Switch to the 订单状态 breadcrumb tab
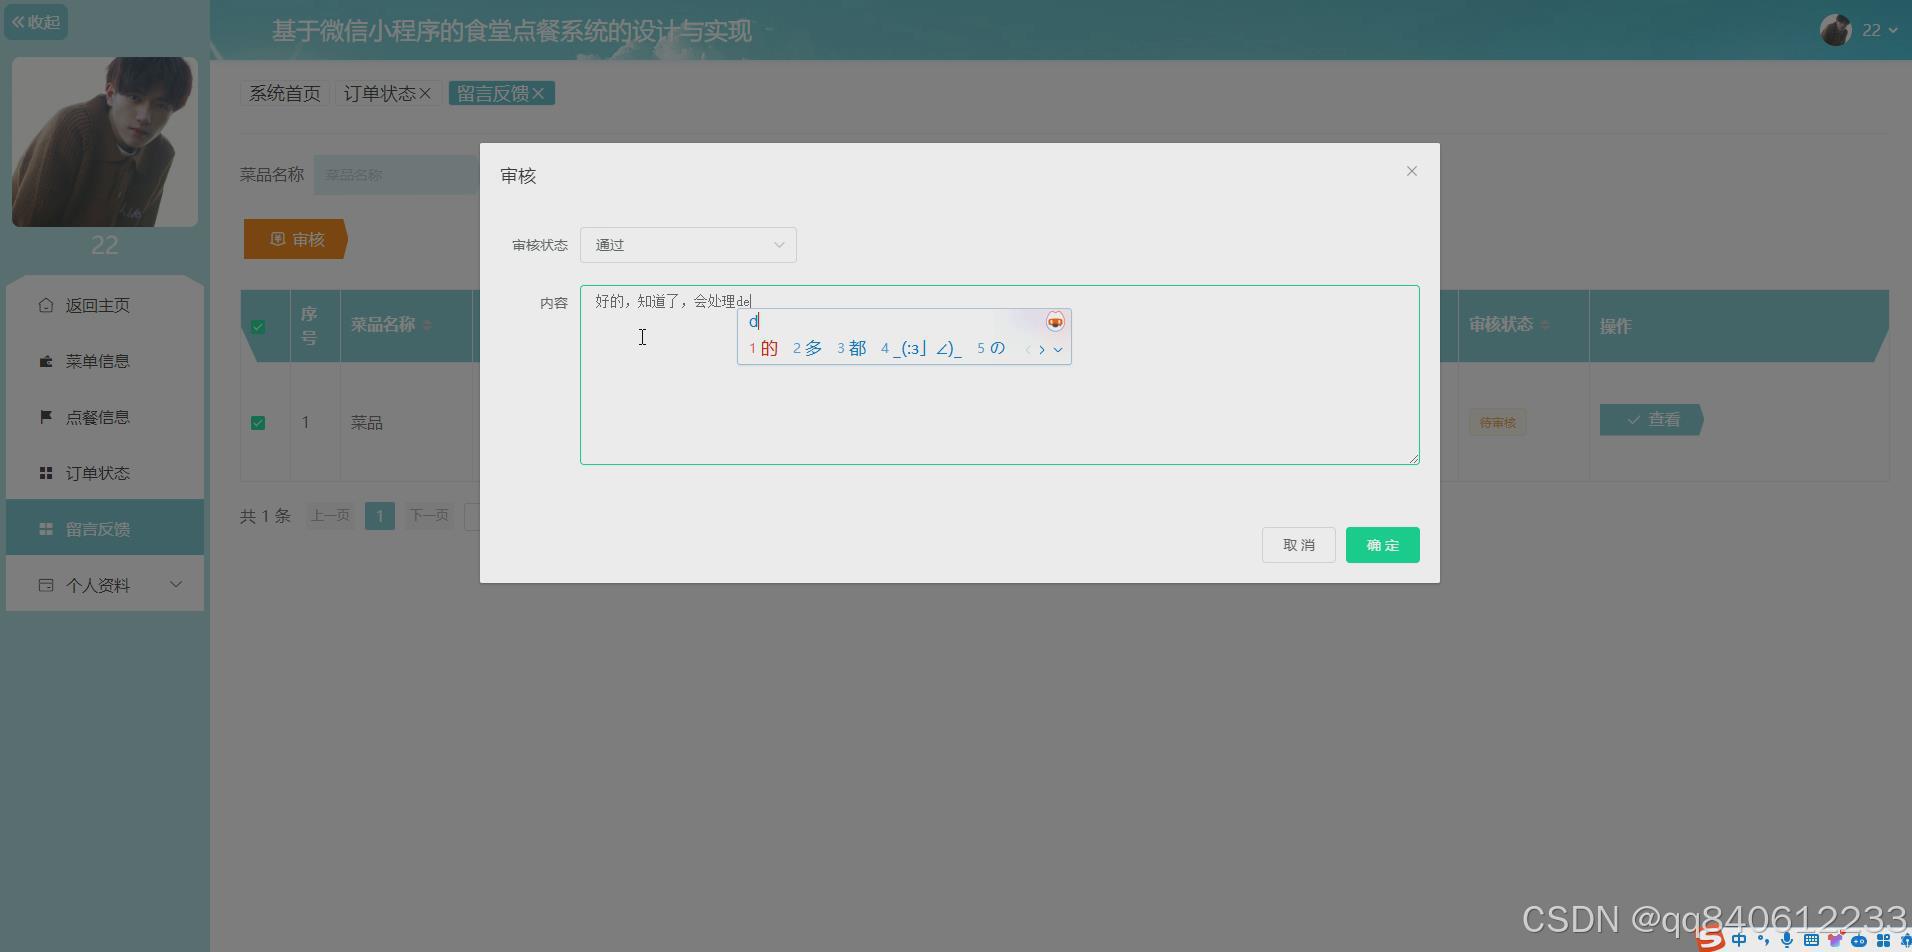Viewport: 1912px width, 952px height. (378, 93)
